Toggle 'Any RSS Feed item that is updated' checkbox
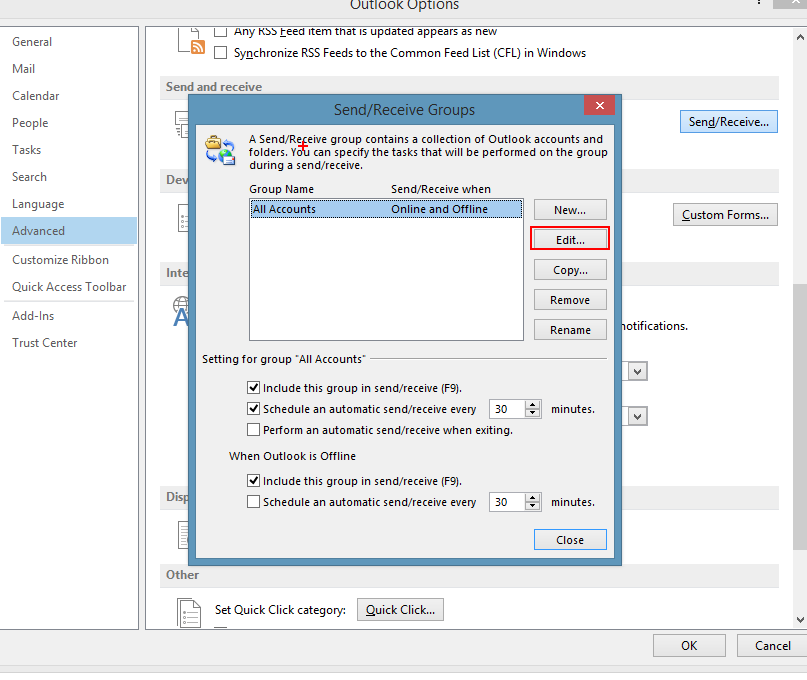807x680 pixels. tap(221, 31)
